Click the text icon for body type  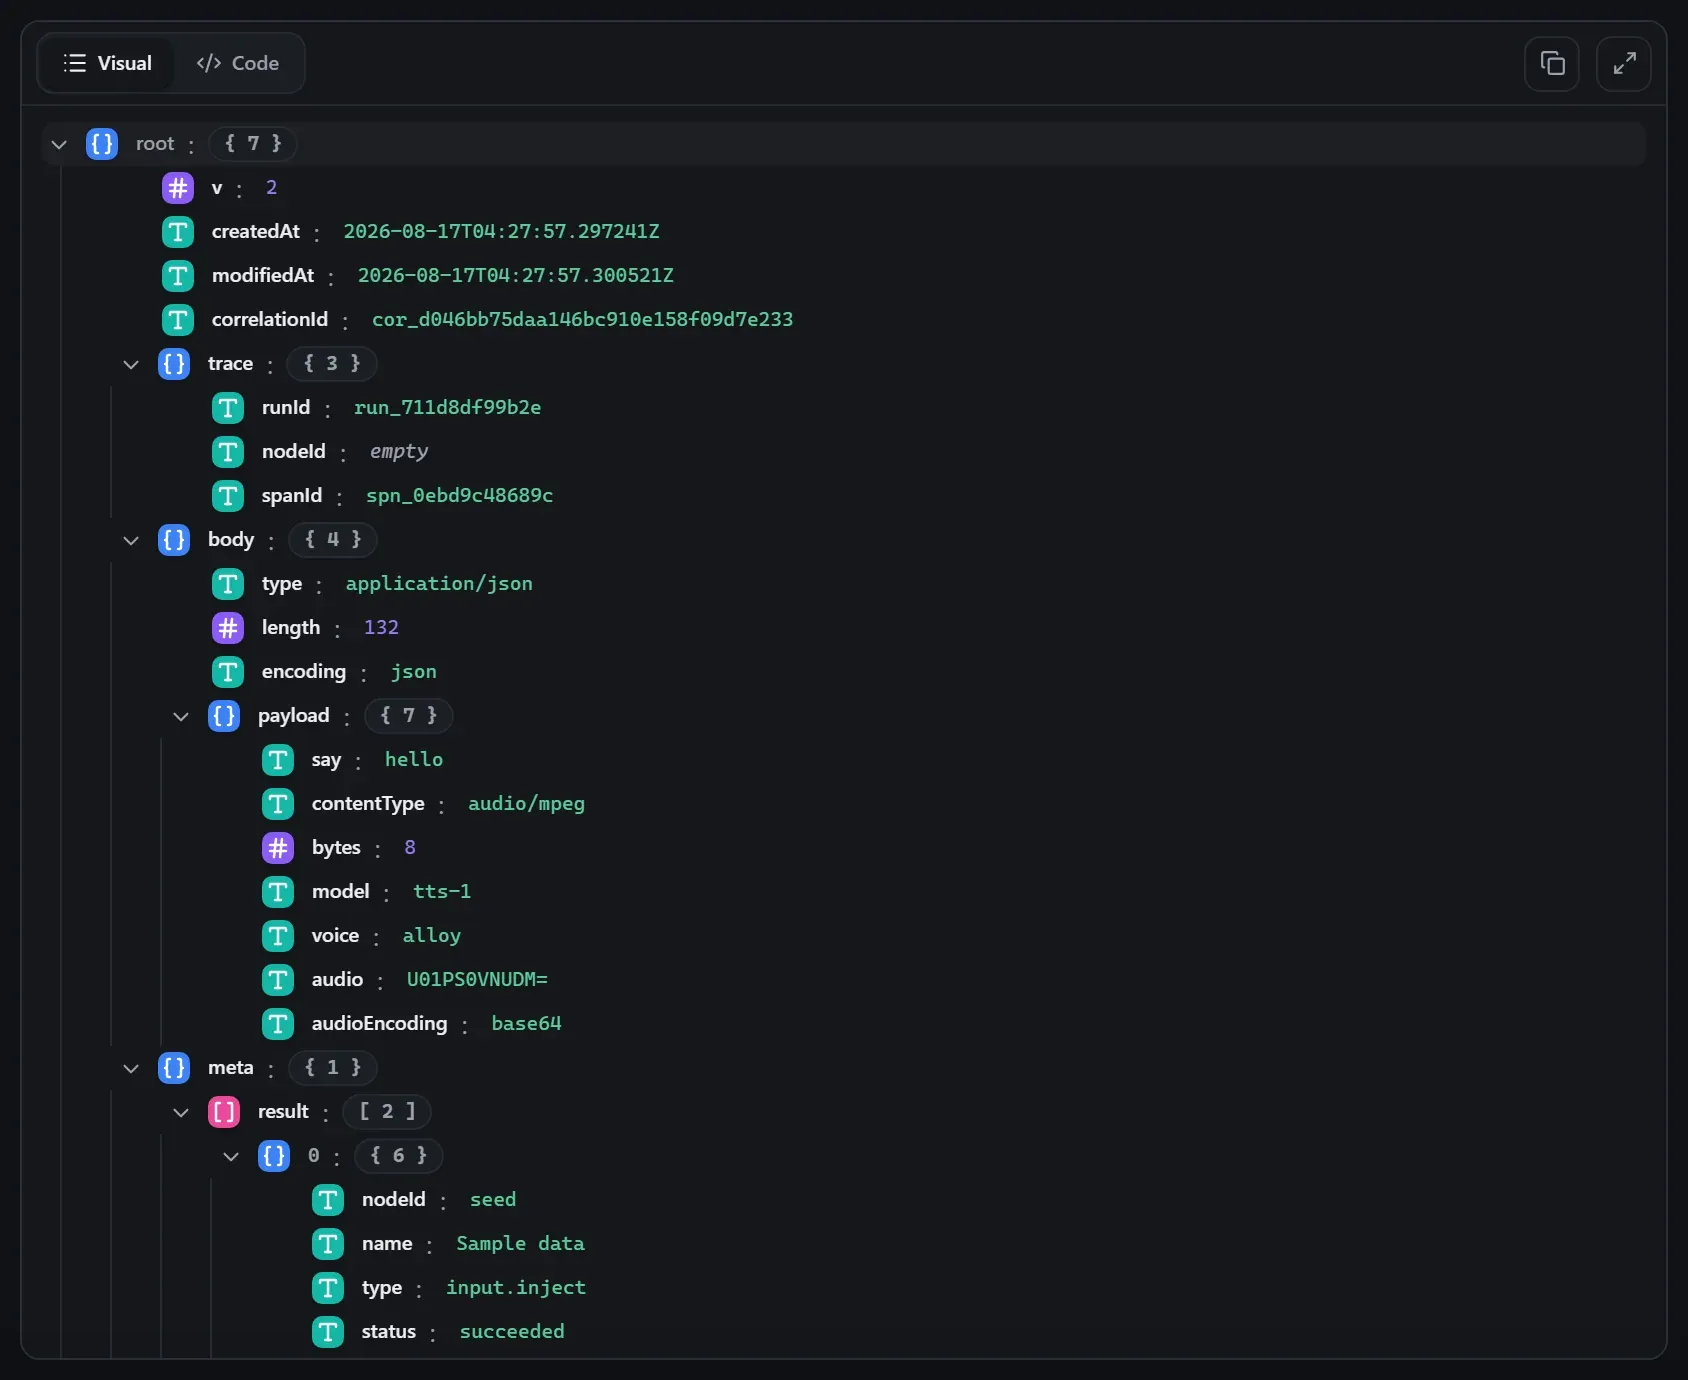coord(228,584)
